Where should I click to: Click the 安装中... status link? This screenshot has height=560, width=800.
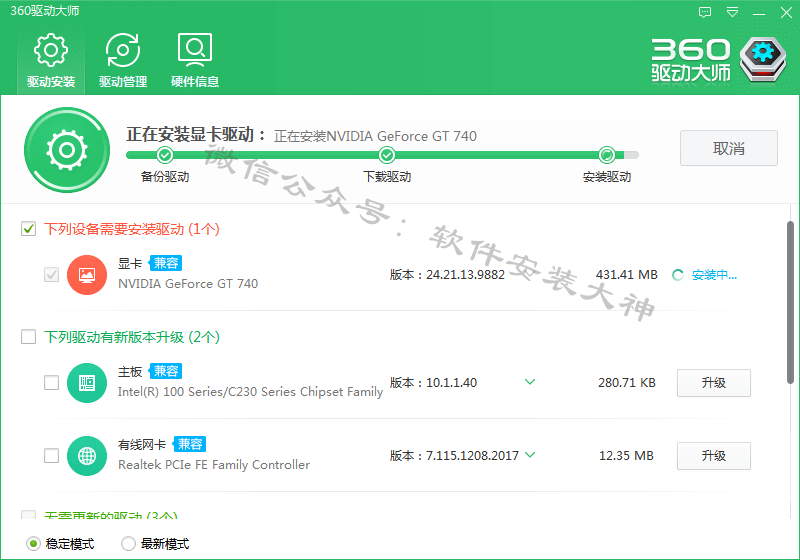coord(714,275)
